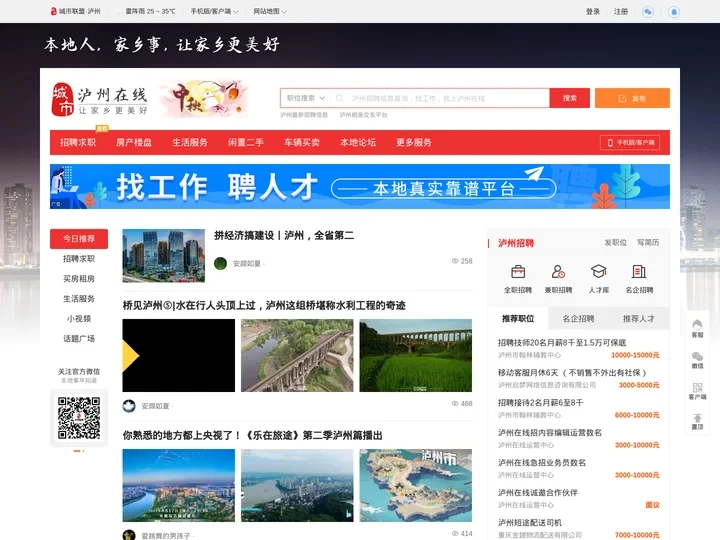Screen dimensions: 720x540
Task: Open the job 招聘技师20名月薪8千至1.5万可保底
Action: (562, 343)
